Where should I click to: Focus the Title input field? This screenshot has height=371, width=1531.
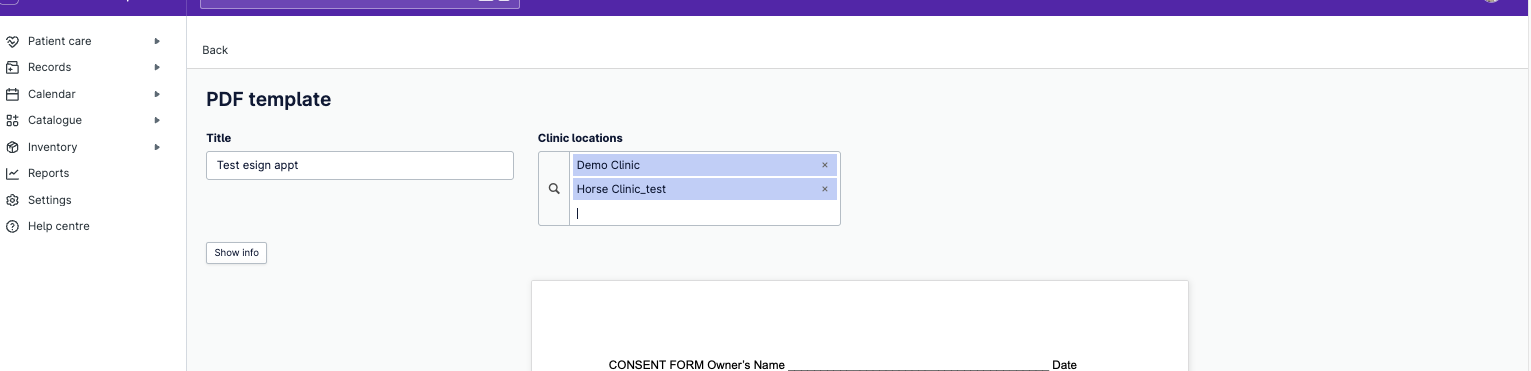[360, 166]
